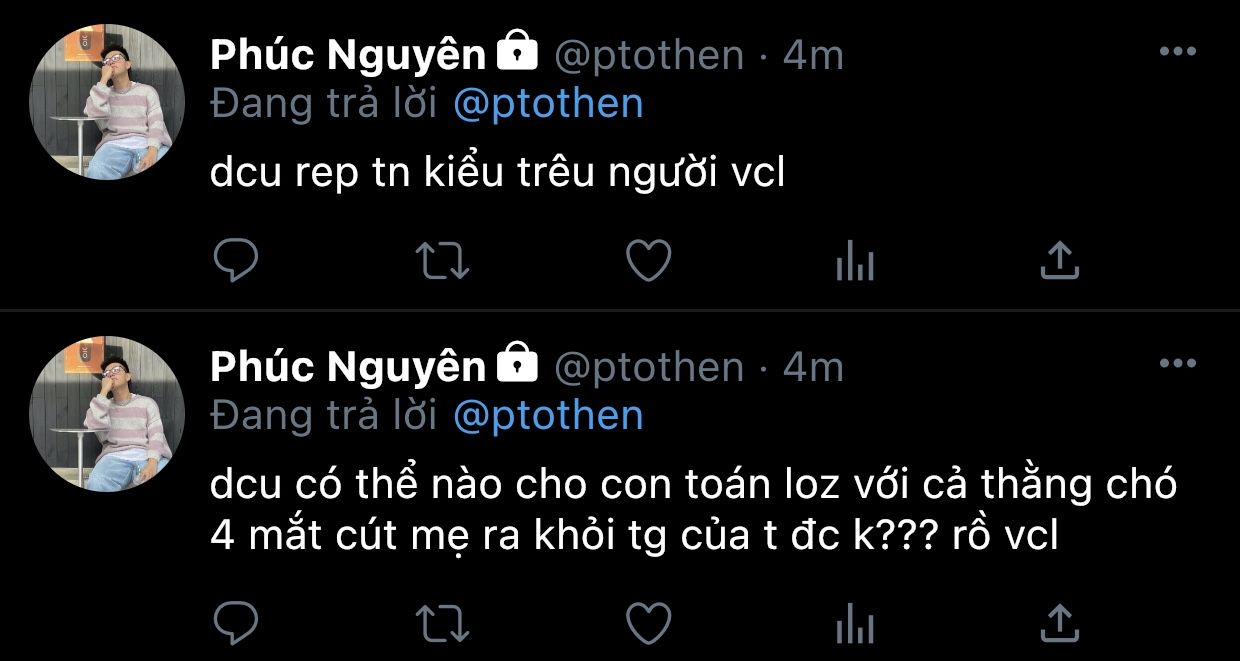Click the 4m timestamp on second tweet

coord(813,367)
